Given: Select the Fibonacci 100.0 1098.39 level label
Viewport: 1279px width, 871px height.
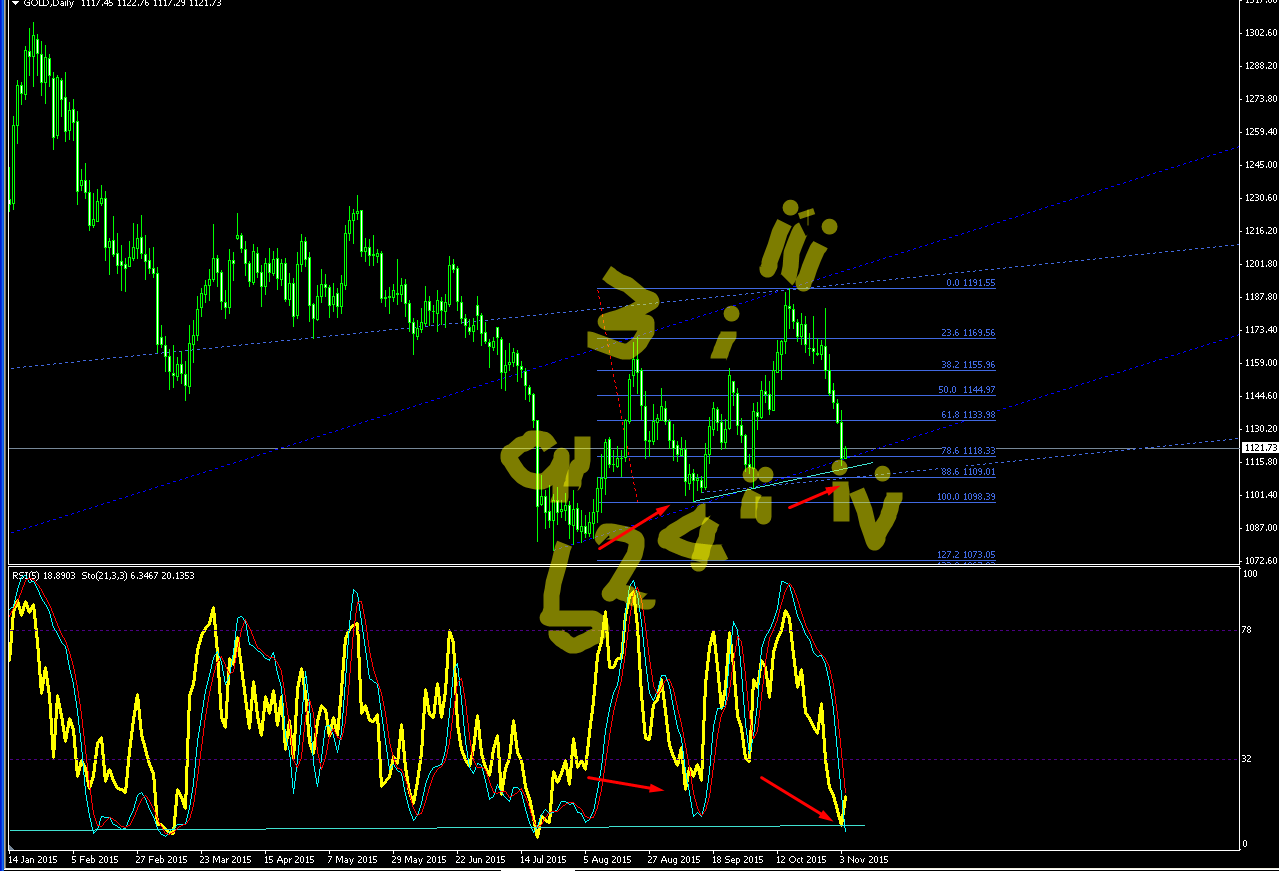Looking at the screenshot, I should (x=967, y=497).
